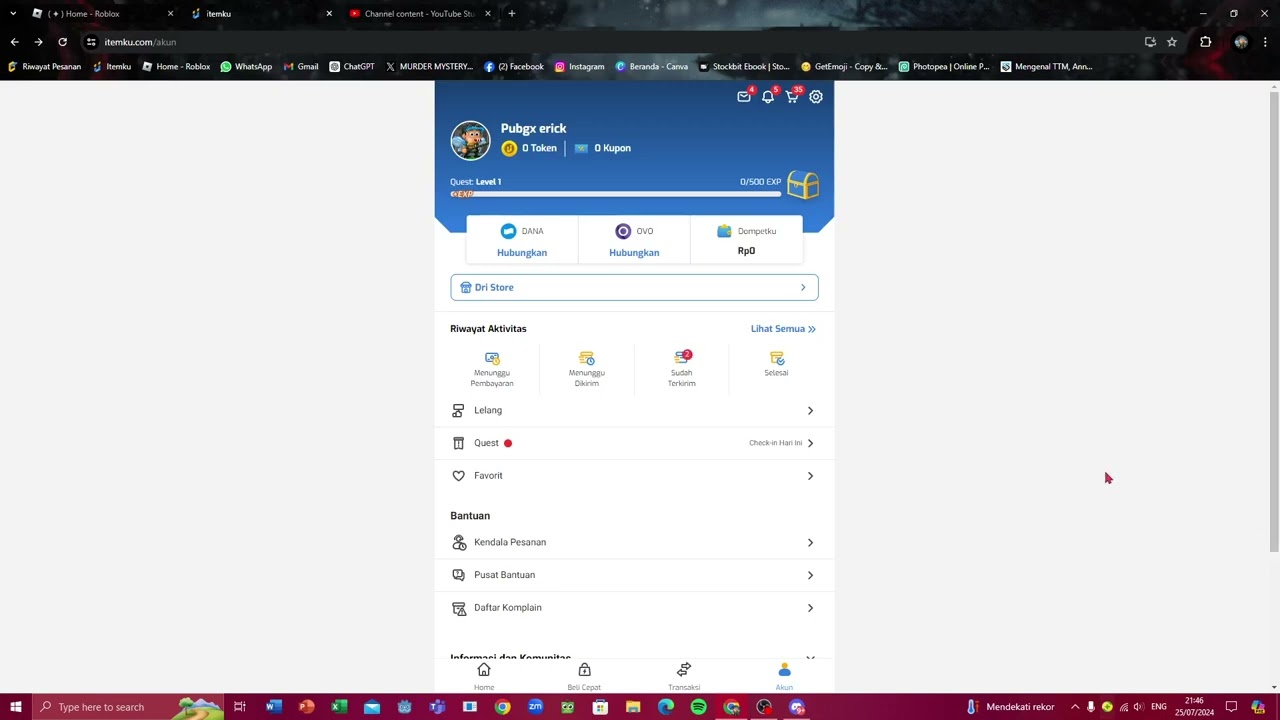Open a new browser tab
This screenshot has width=1280, height=720.
512,14
